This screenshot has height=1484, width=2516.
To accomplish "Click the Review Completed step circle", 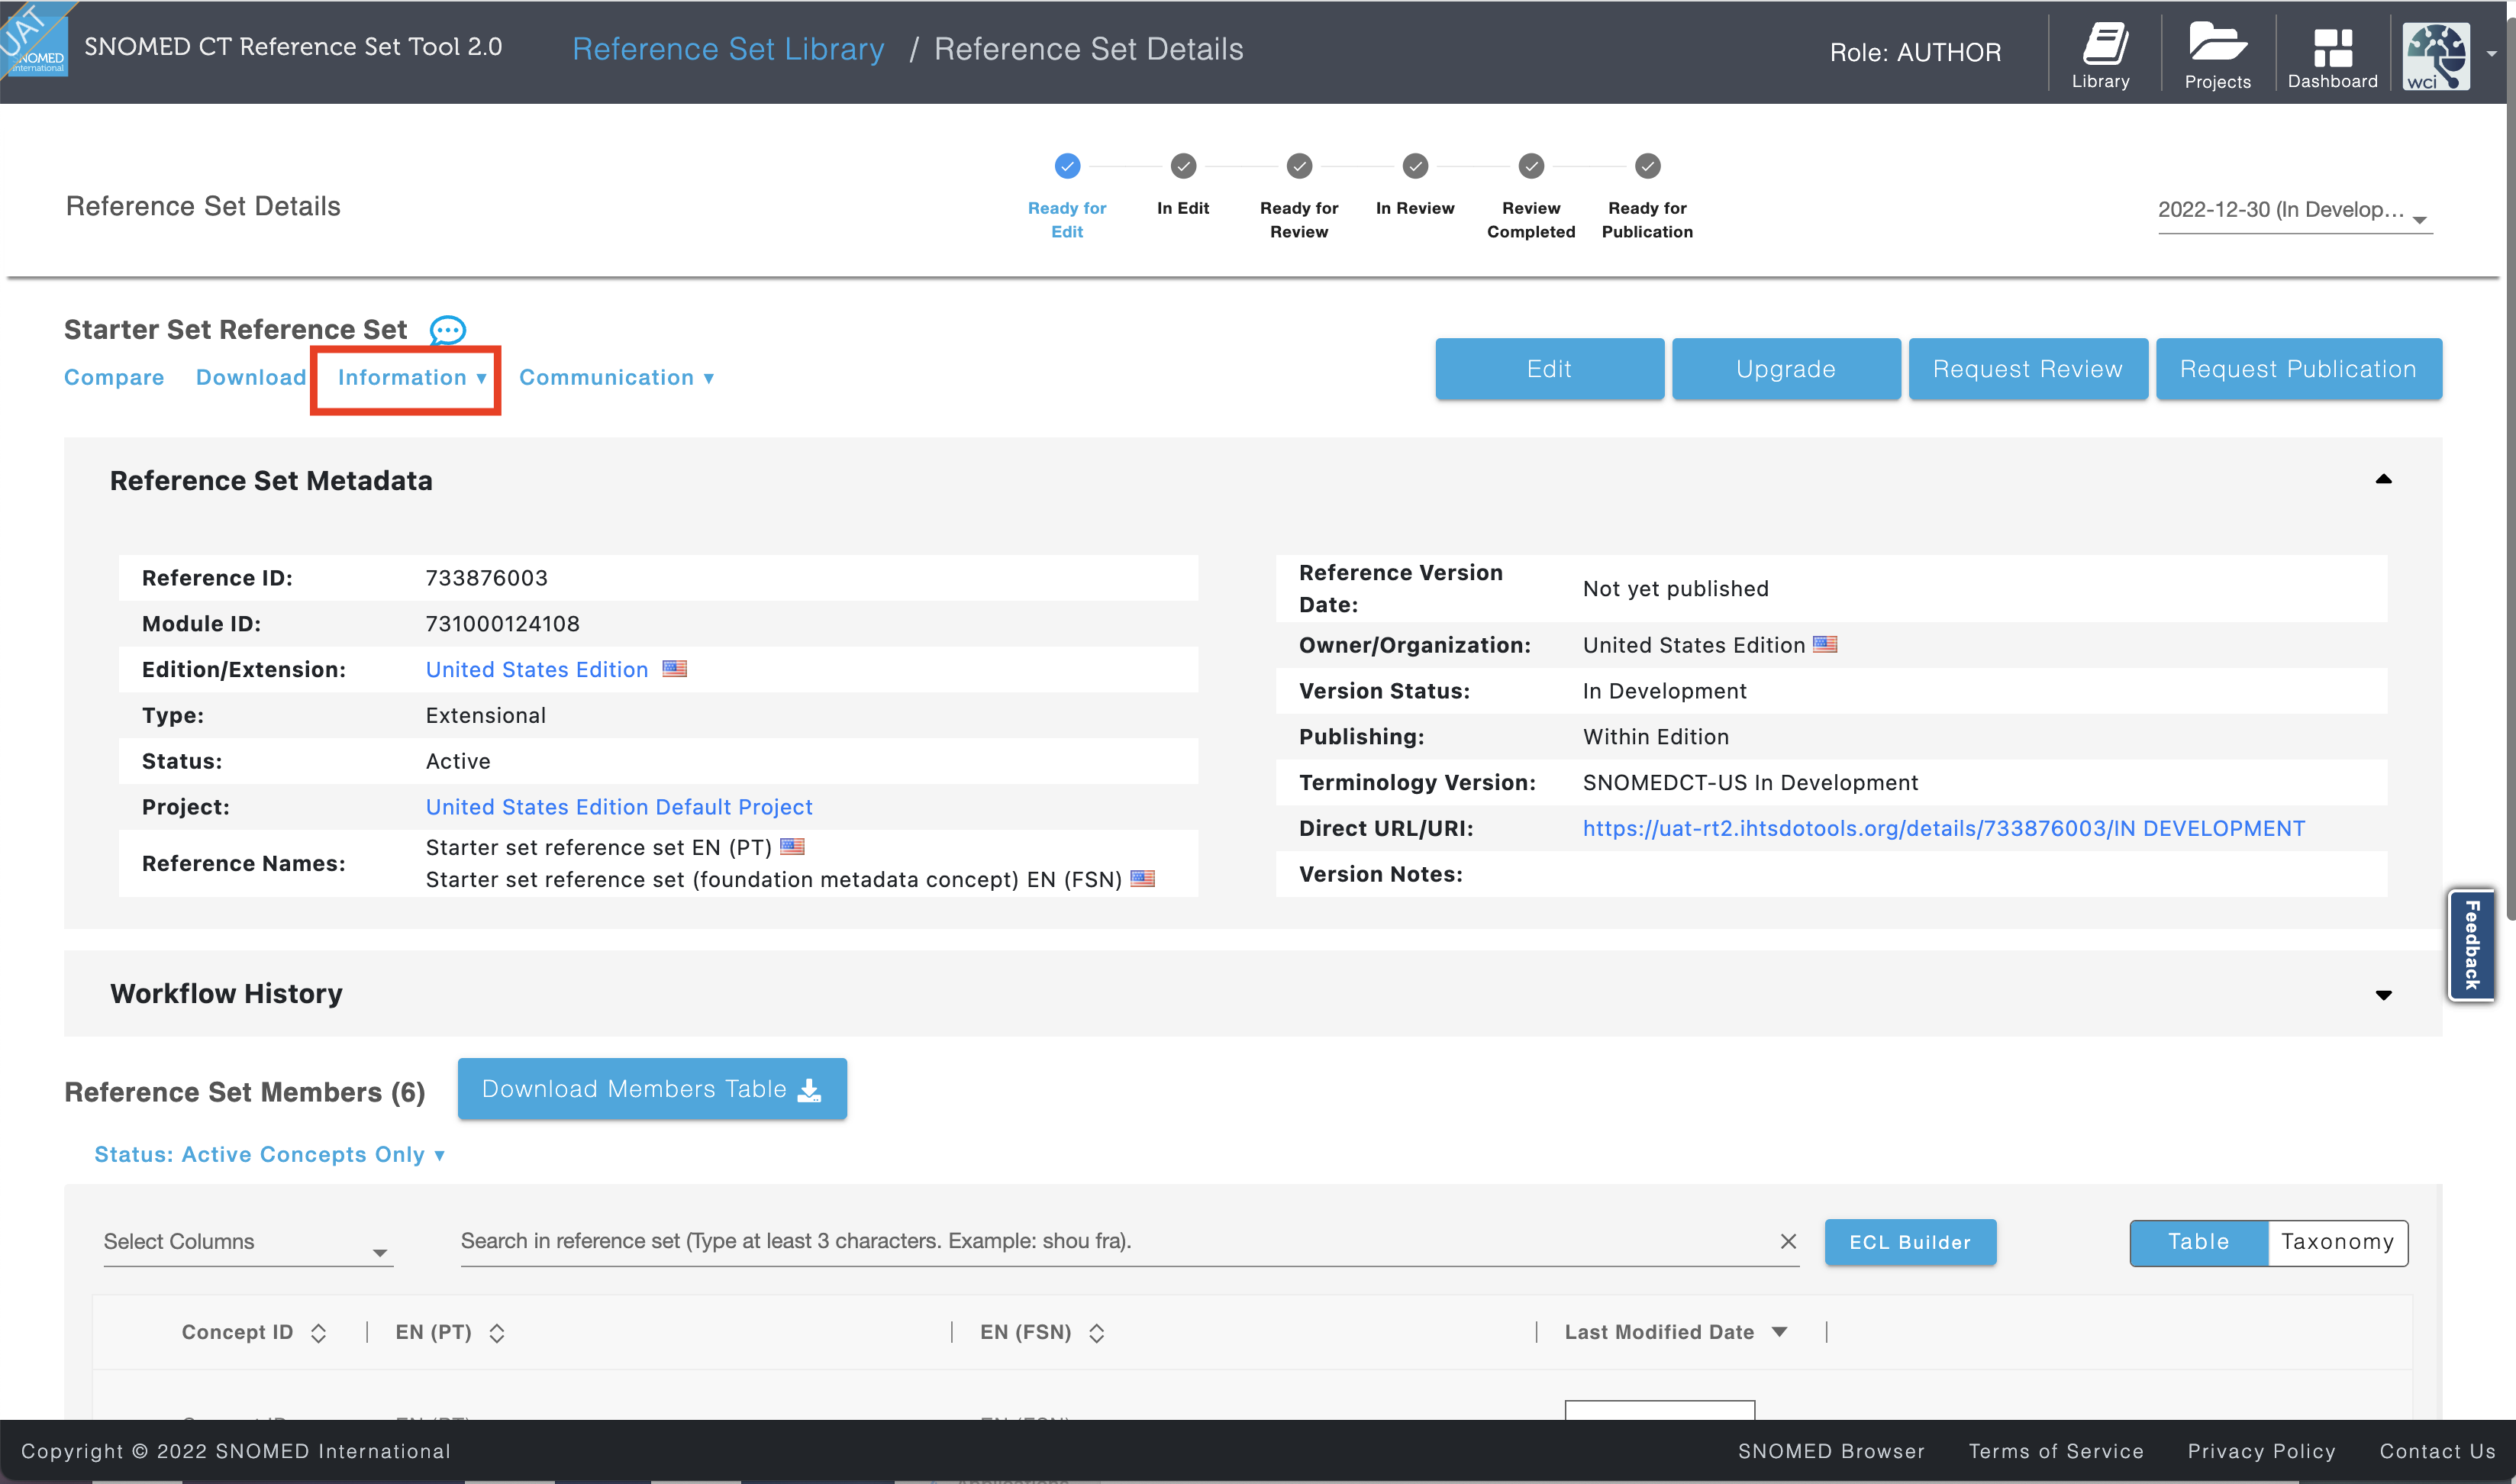I will (1531, 166).
